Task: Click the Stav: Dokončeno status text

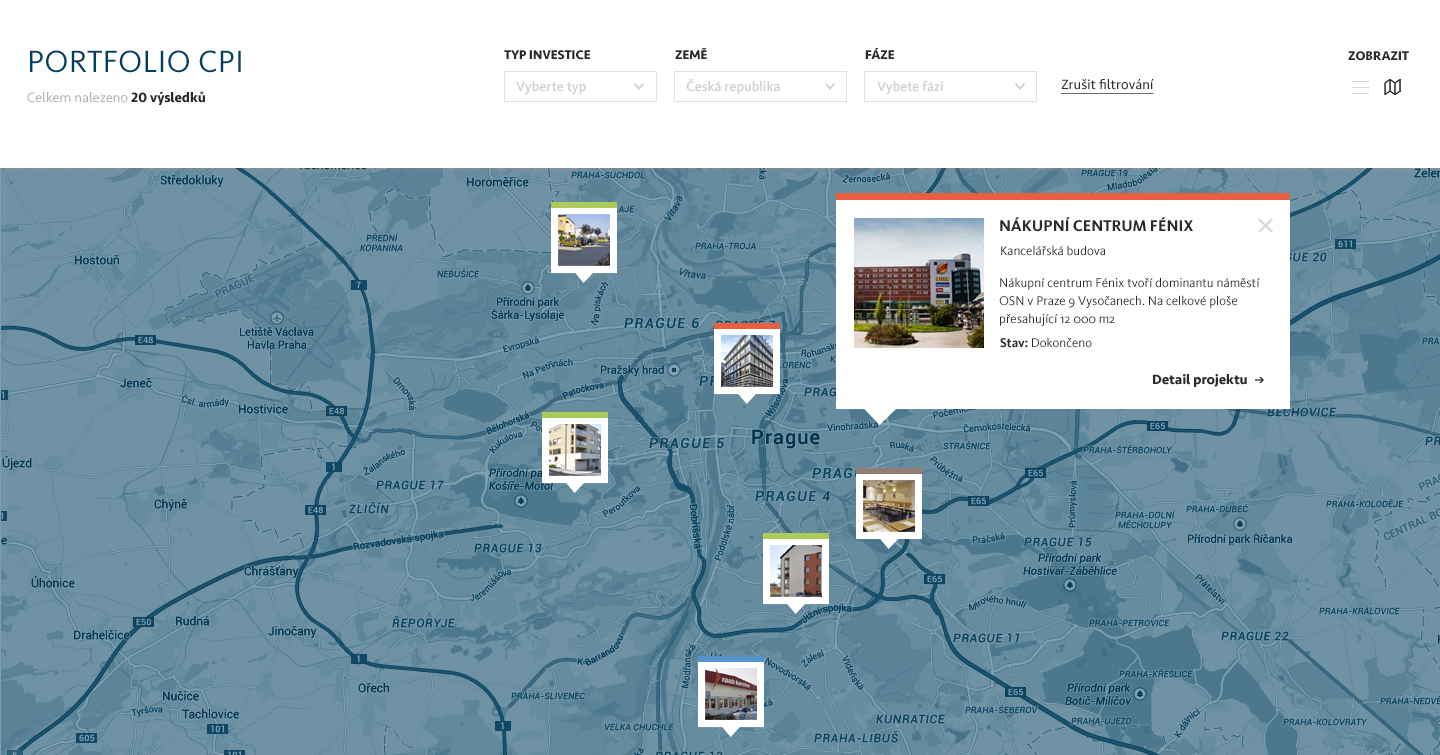Action: (x=1046, y=343)
